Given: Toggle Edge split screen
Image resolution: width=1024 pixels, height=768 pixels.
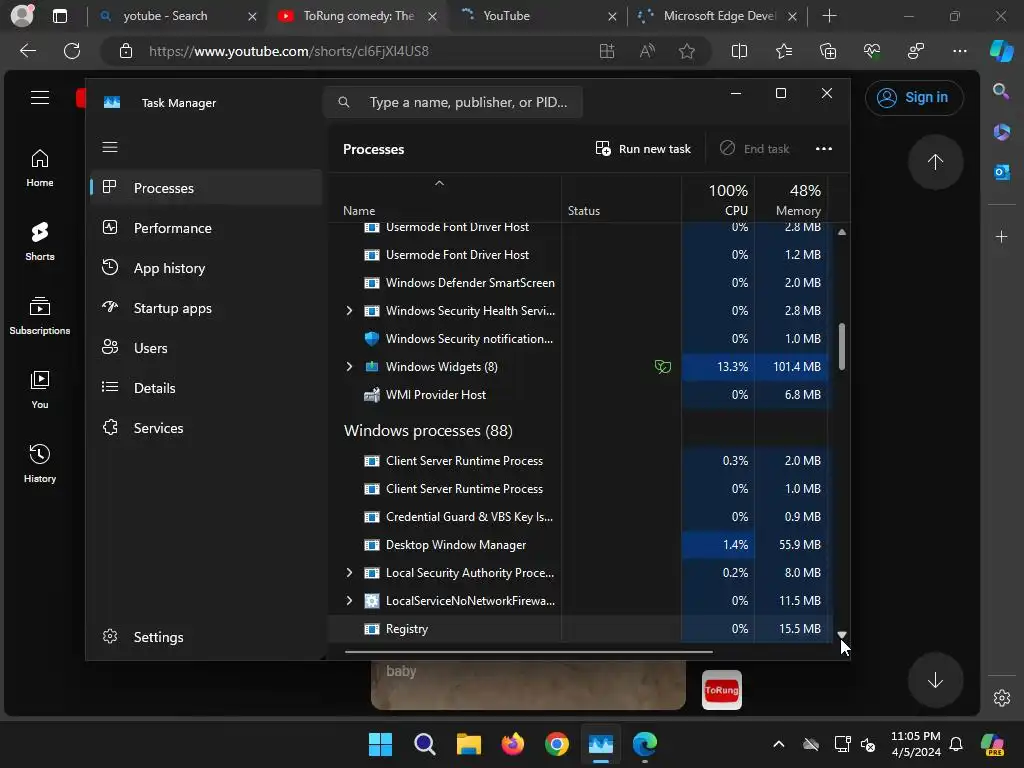Looking at the screenshot, I should [x=739, y=51].
